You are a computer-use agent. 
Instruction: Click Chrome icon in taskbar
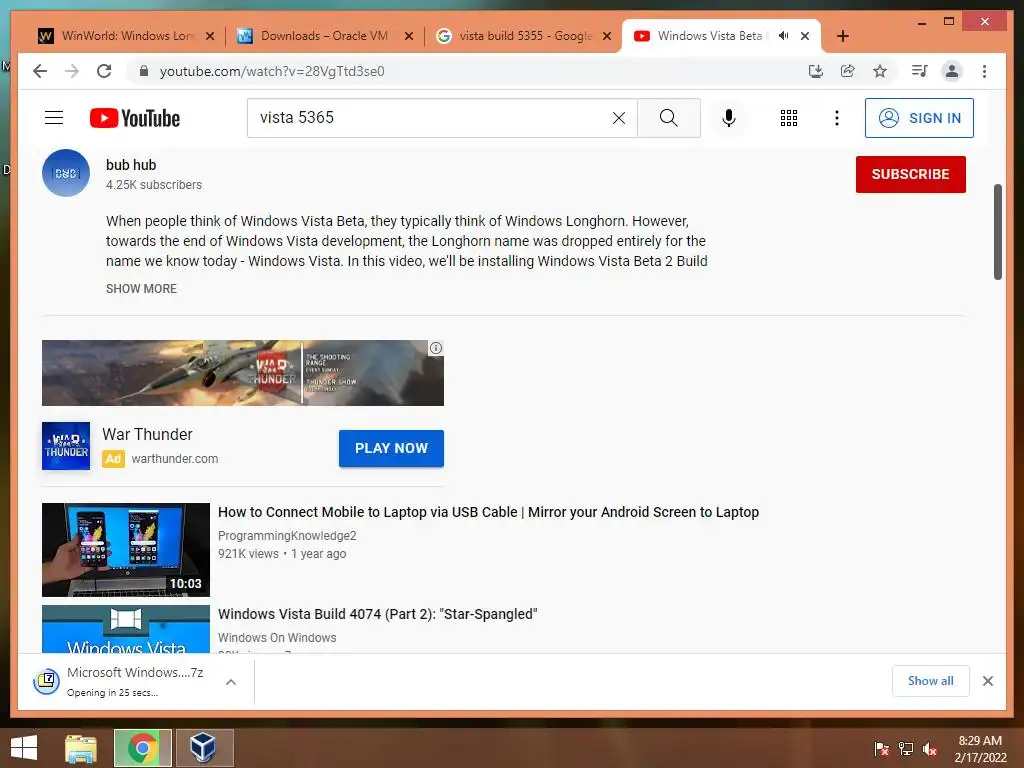click(142, 748)
